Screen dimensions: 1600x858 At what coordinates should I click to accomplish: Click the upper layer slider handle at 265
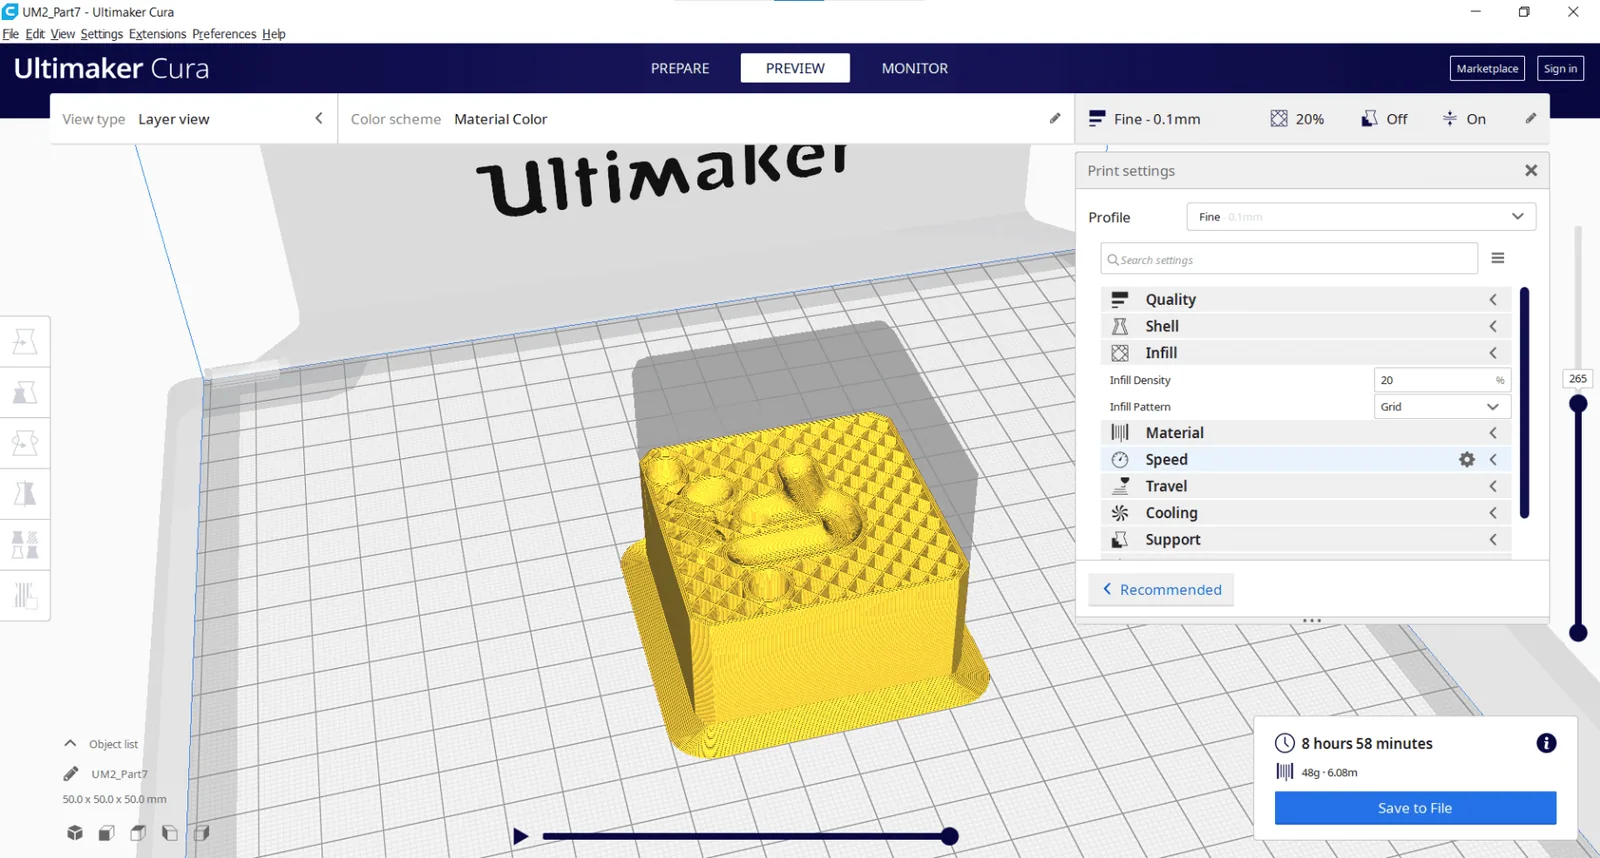click(x=1578, y=403)
